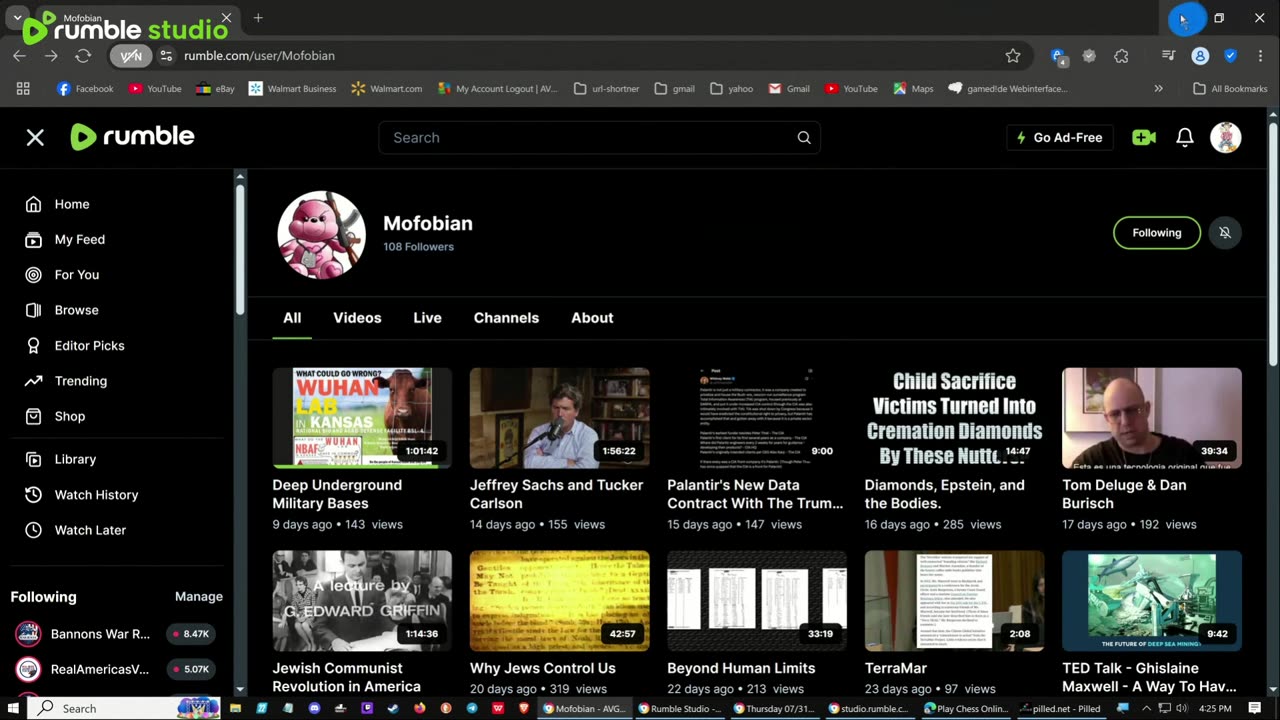Click Manage next to Following
The height and width of the screenshot is (720, 1280).
click(199, 597)
